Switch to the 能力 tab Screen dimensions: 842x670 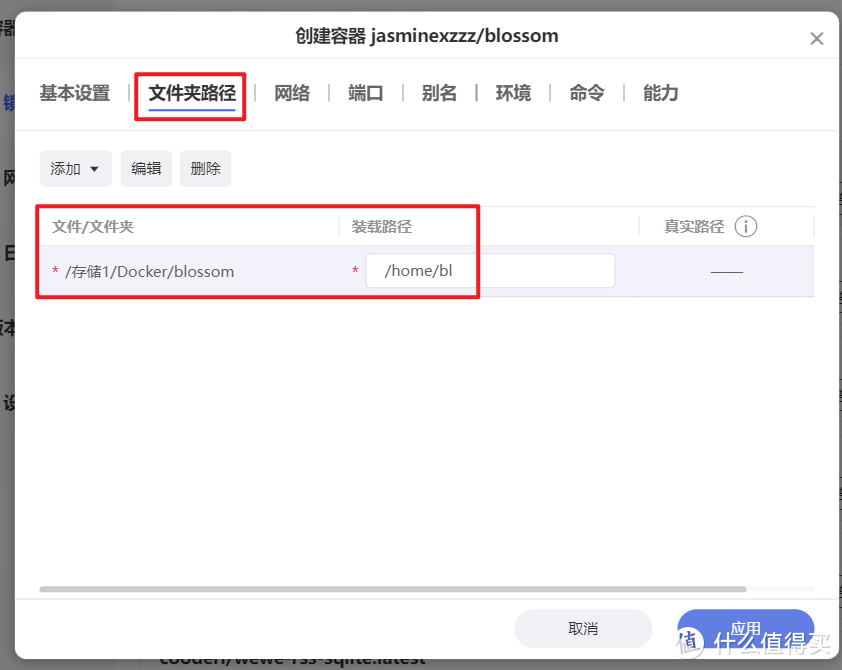pos(660,92)
